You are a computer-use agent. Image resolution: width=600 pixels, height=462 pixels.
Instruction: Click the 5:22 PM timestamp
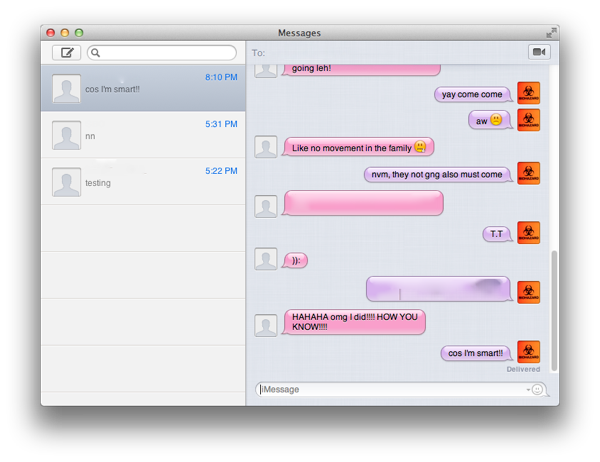[221, 171]
